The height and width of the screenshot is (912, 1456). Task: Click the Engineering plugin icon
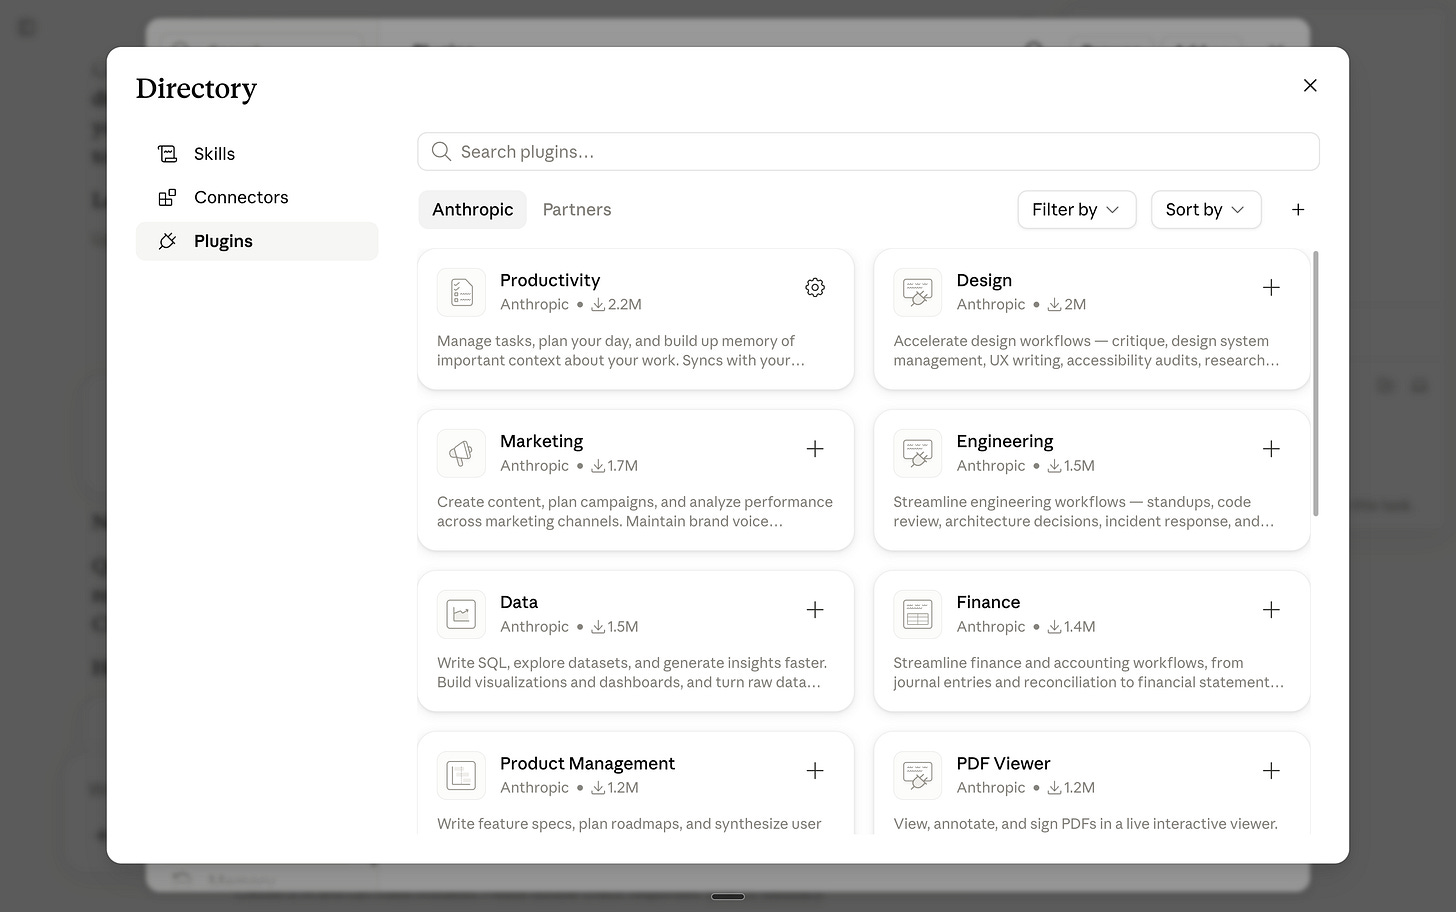(918, 453)
